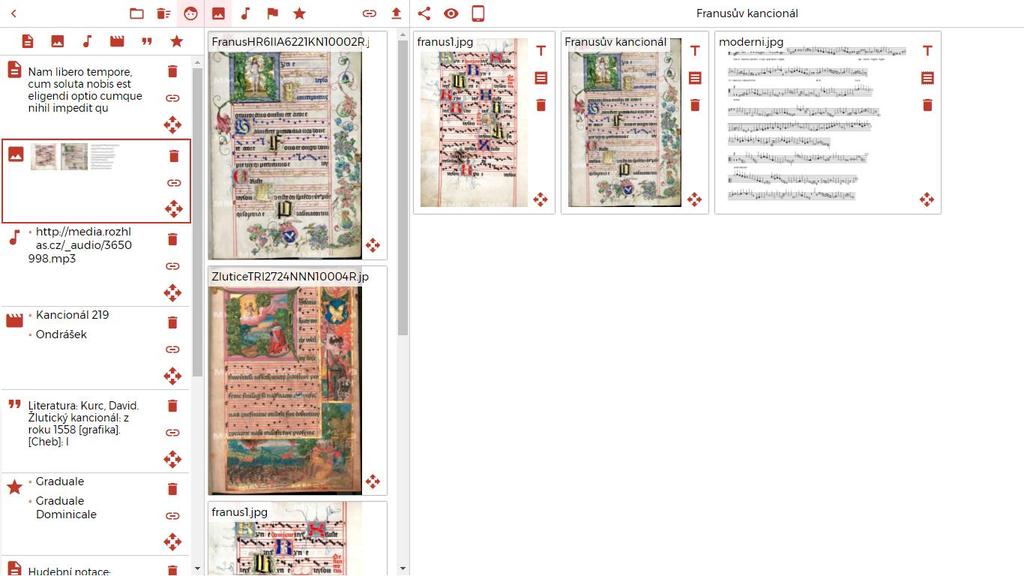Link the 'Nam libero tempore' text item

click(x=172, y=98)
